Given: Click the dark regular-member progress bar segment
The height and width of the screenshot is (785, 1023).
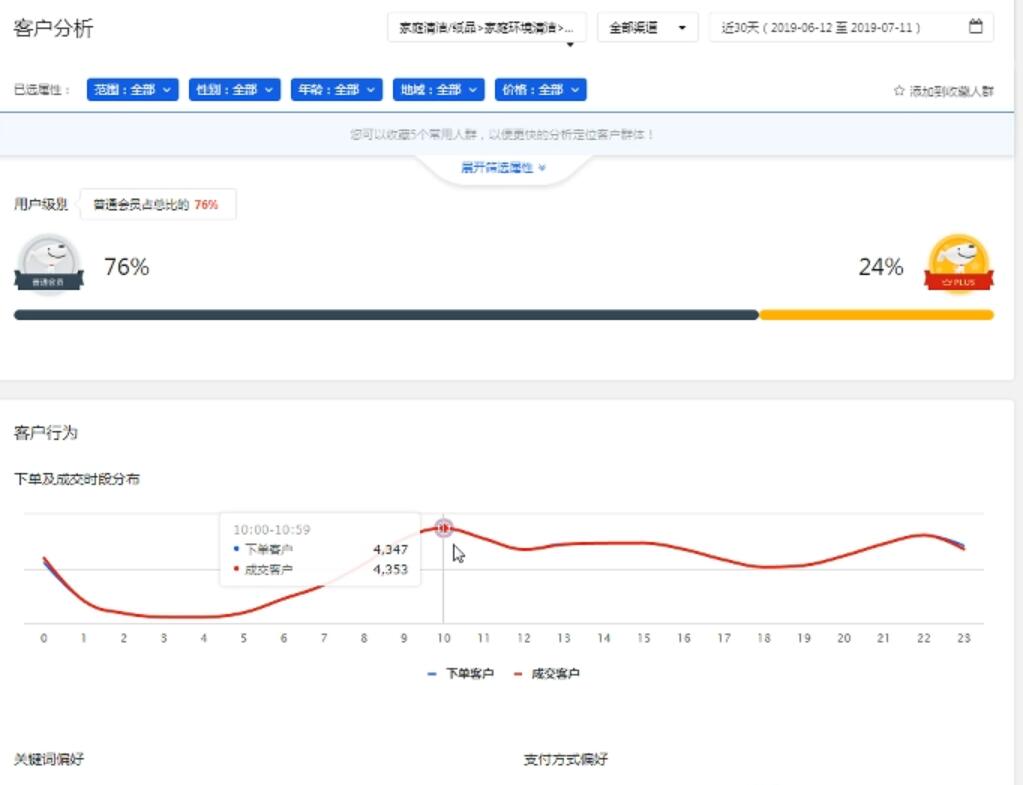Looking at the screenshot, I should point(386,315).
